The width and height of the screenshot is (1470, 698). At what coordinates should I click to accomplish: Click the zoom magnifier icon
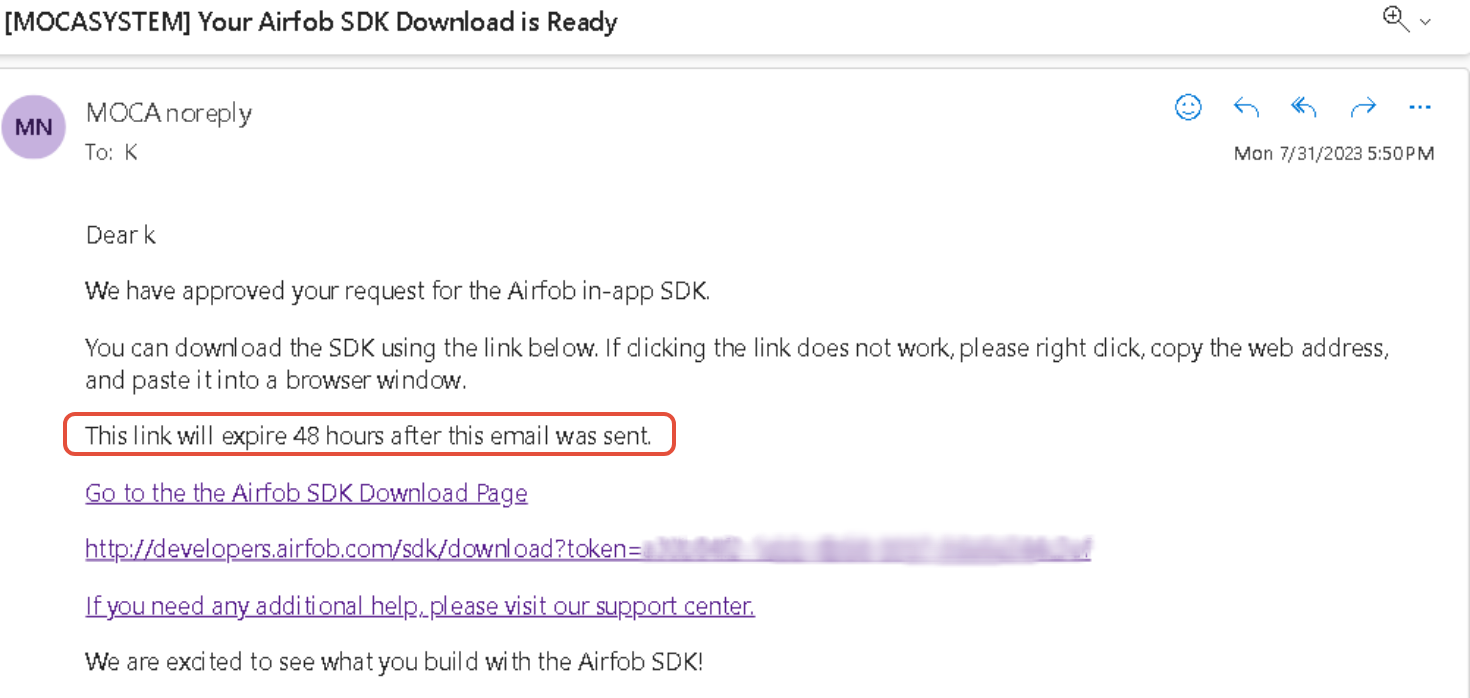click(1396, 18)
